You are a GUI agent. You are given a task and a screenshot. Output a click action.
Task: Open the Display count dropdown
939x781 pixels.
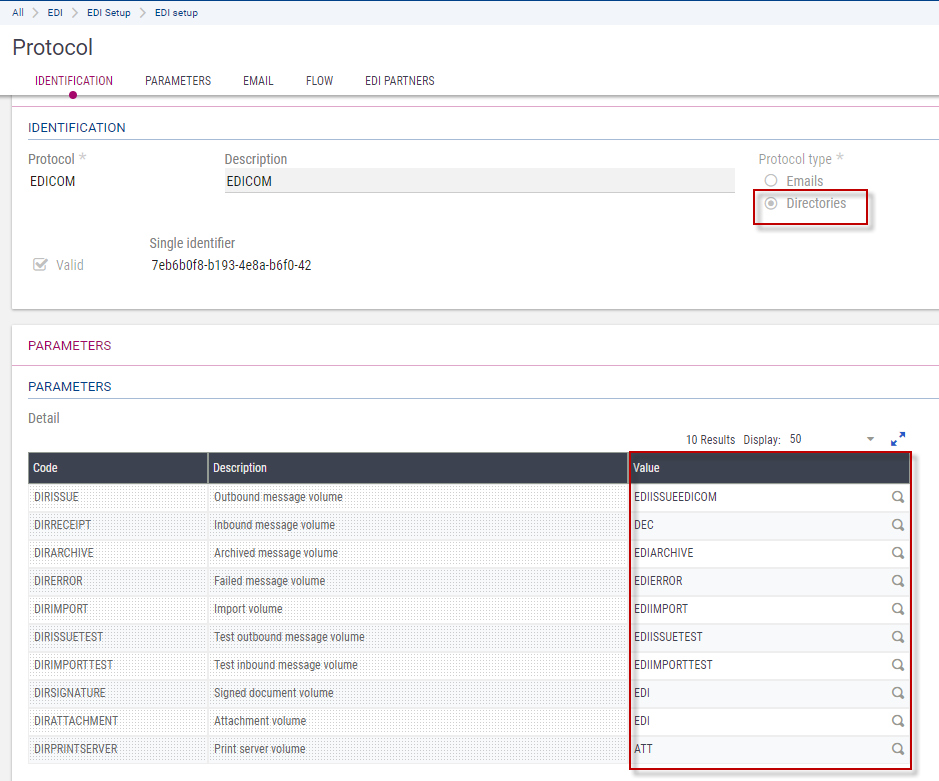[x=870, y=440]
